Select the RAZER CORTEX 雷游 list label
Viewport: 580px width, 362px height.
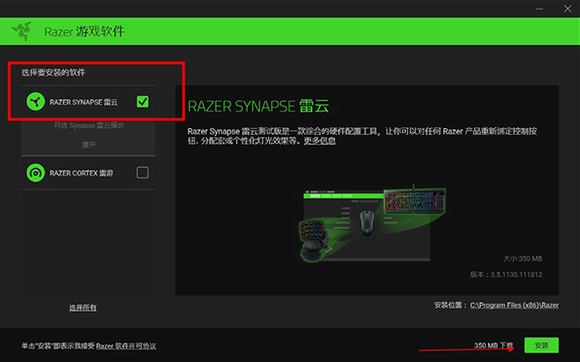pyautogui.click(x=81, y=173)
